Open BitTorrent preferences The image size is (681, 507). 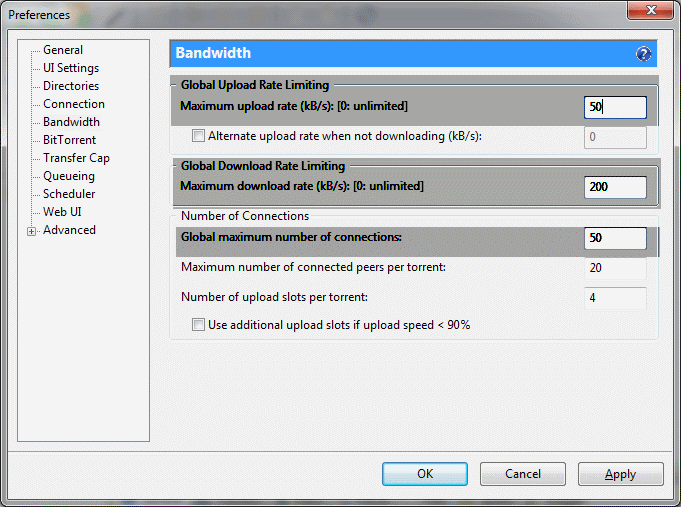69,140
